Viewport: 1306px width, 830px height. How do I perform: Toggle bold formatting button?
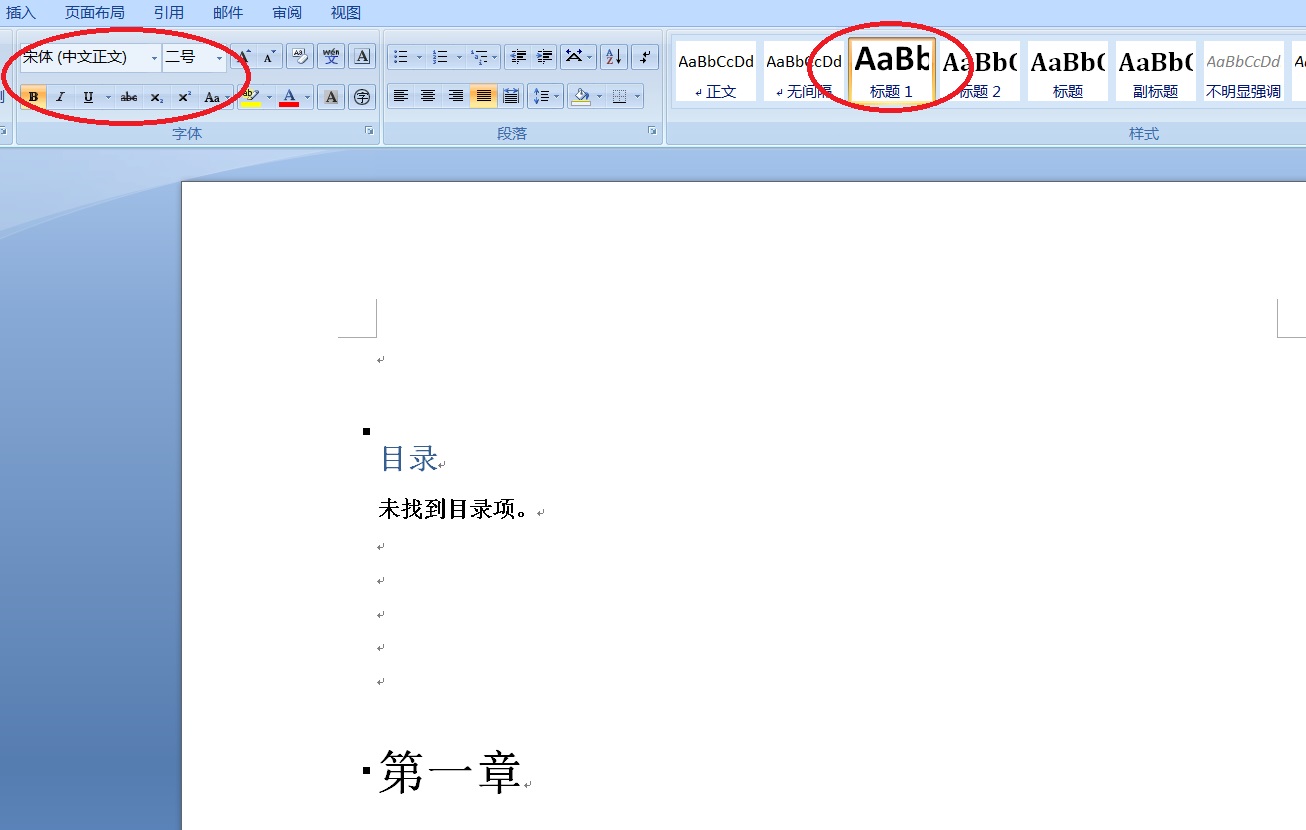click(33, 97)
